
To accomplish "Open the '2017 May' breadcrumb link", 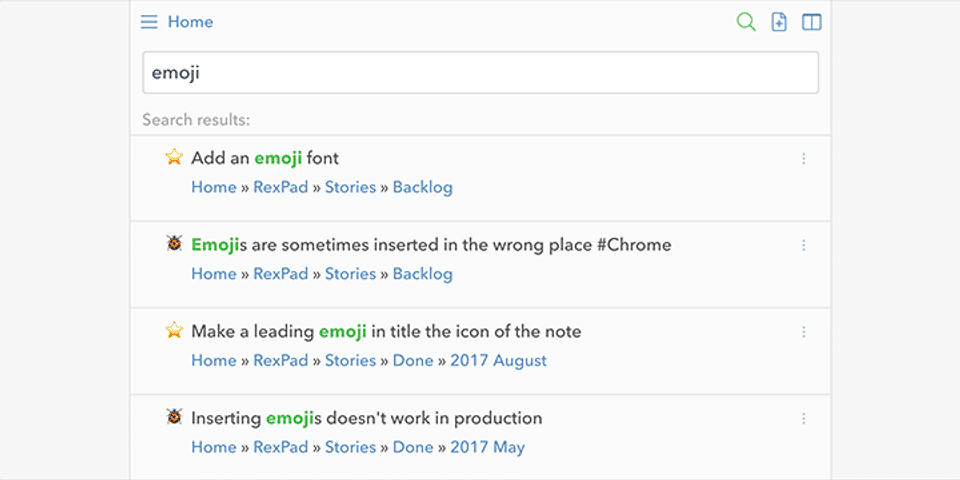I will click(x=487, y=447).
